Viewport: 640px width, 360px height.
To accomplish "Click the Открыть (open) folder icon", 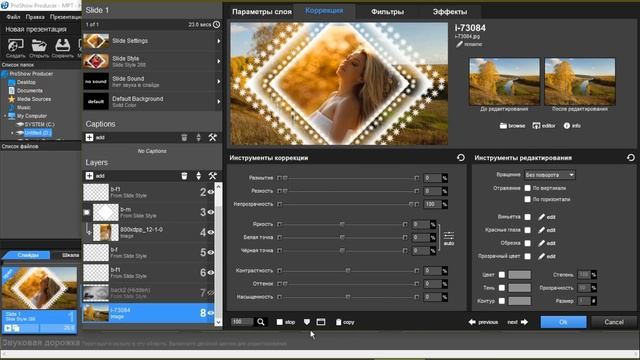I will coord(39,45).
